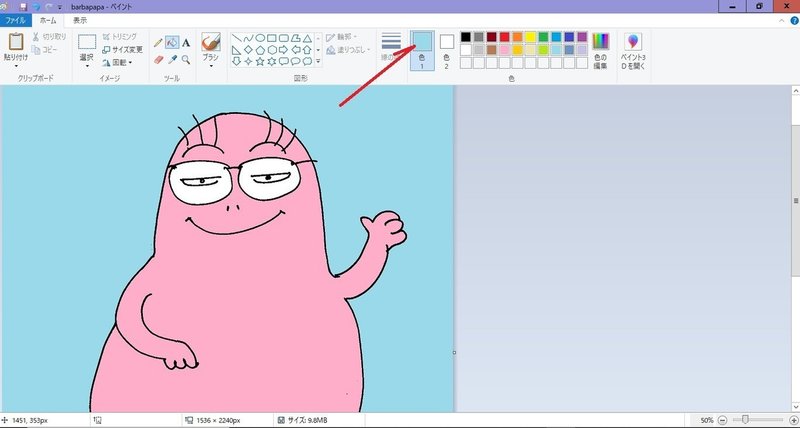Select the Text tool

tap(186, 43)
